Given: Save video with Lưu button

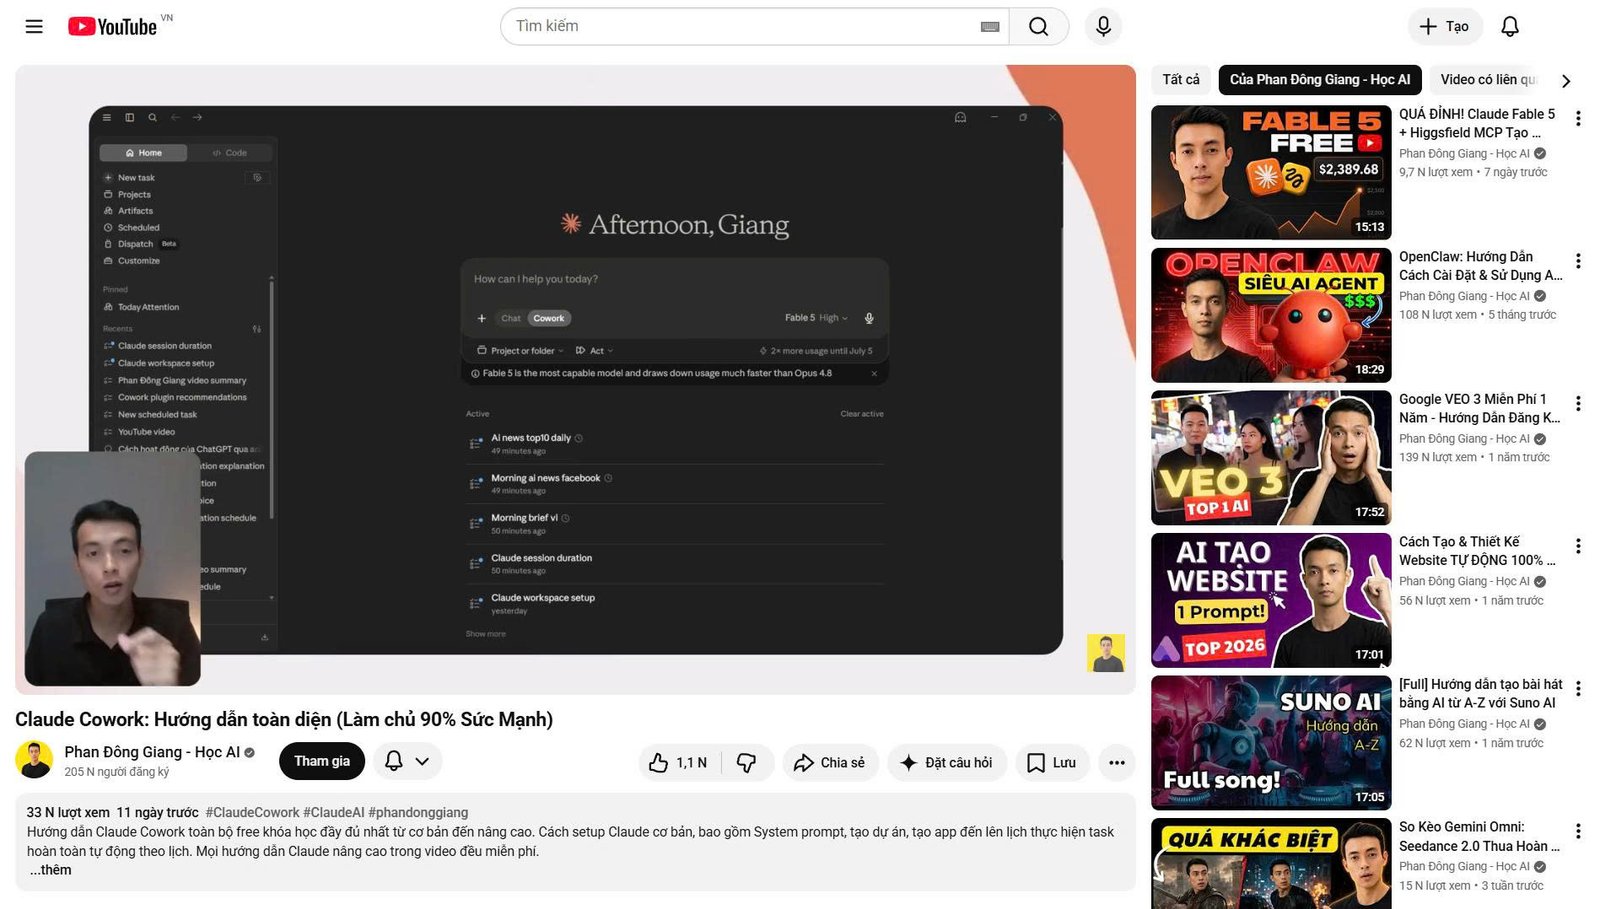Looking at the screenshot, I should [1052, 762].
